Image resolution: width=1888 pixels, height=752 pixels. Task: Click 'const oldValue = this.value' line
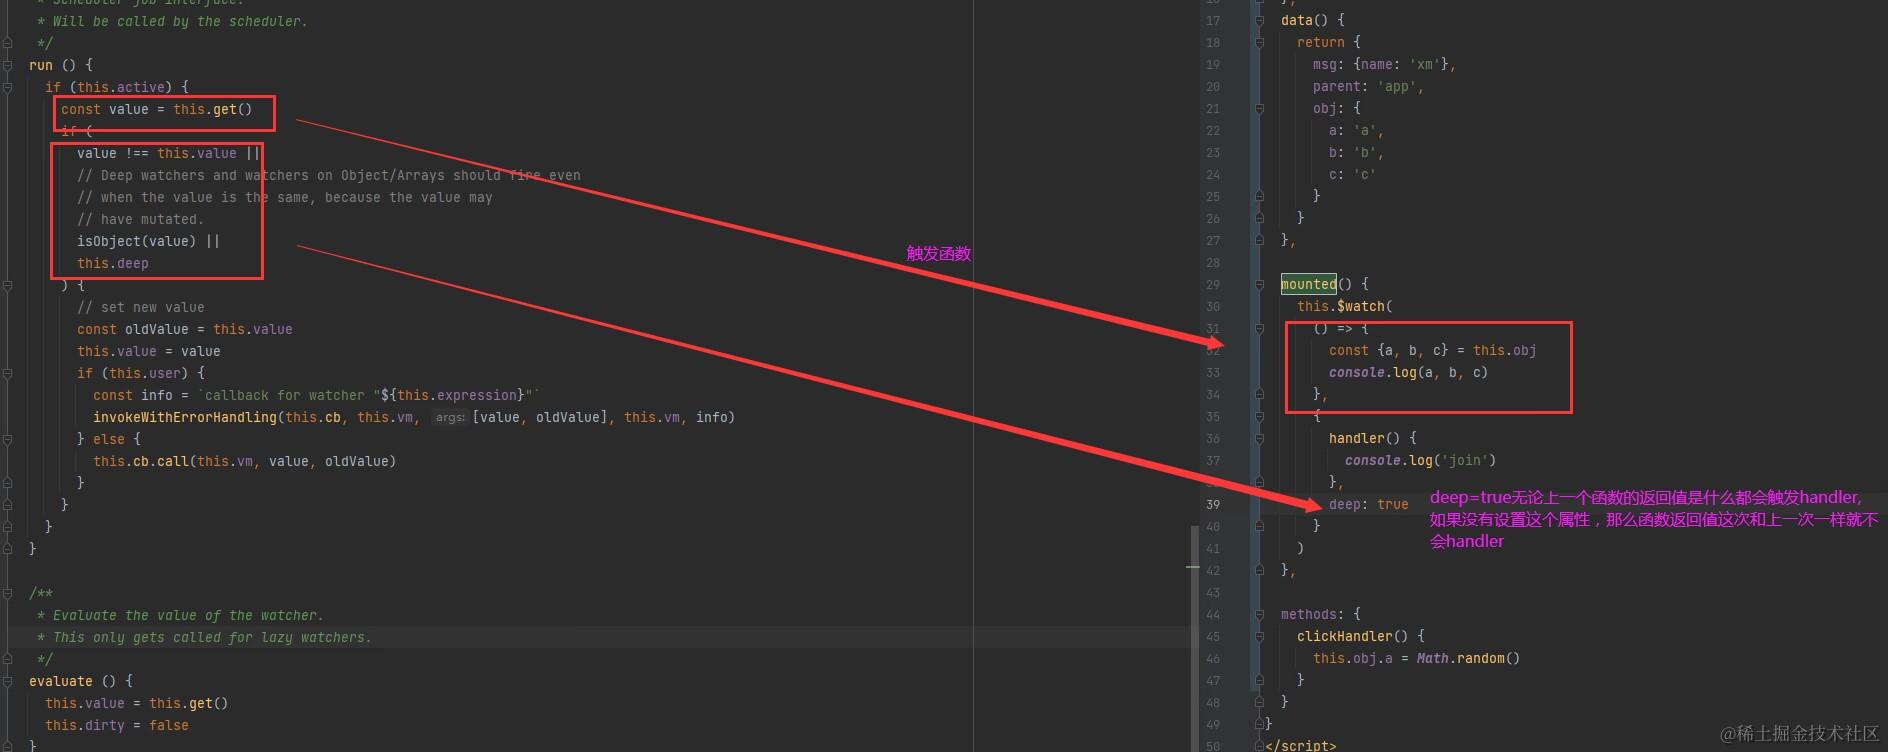(184, 329)
